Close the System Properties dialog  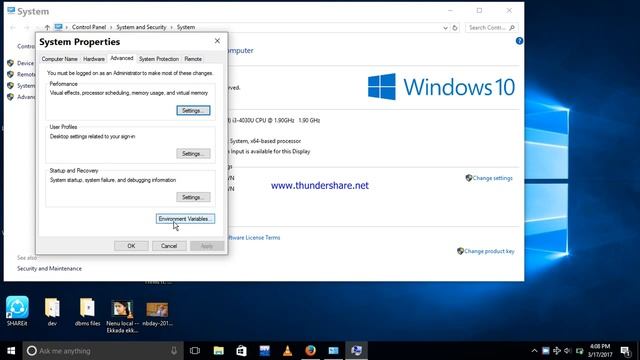[x=217, y=41]
